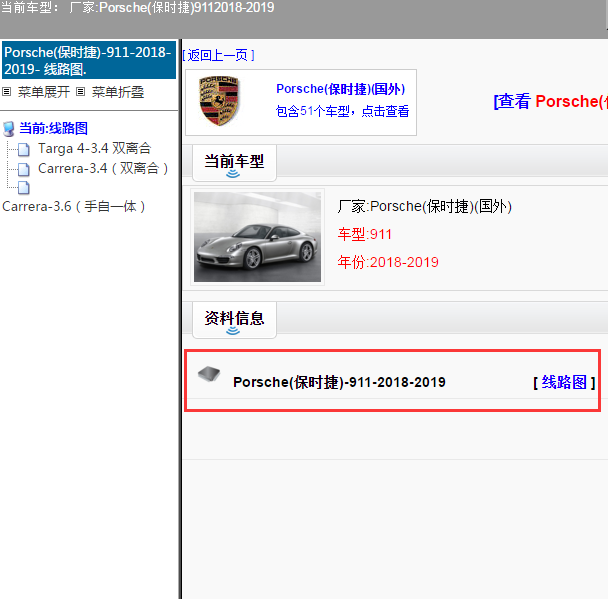Open the 查看 Porsche link on the right

click(551, 102)
